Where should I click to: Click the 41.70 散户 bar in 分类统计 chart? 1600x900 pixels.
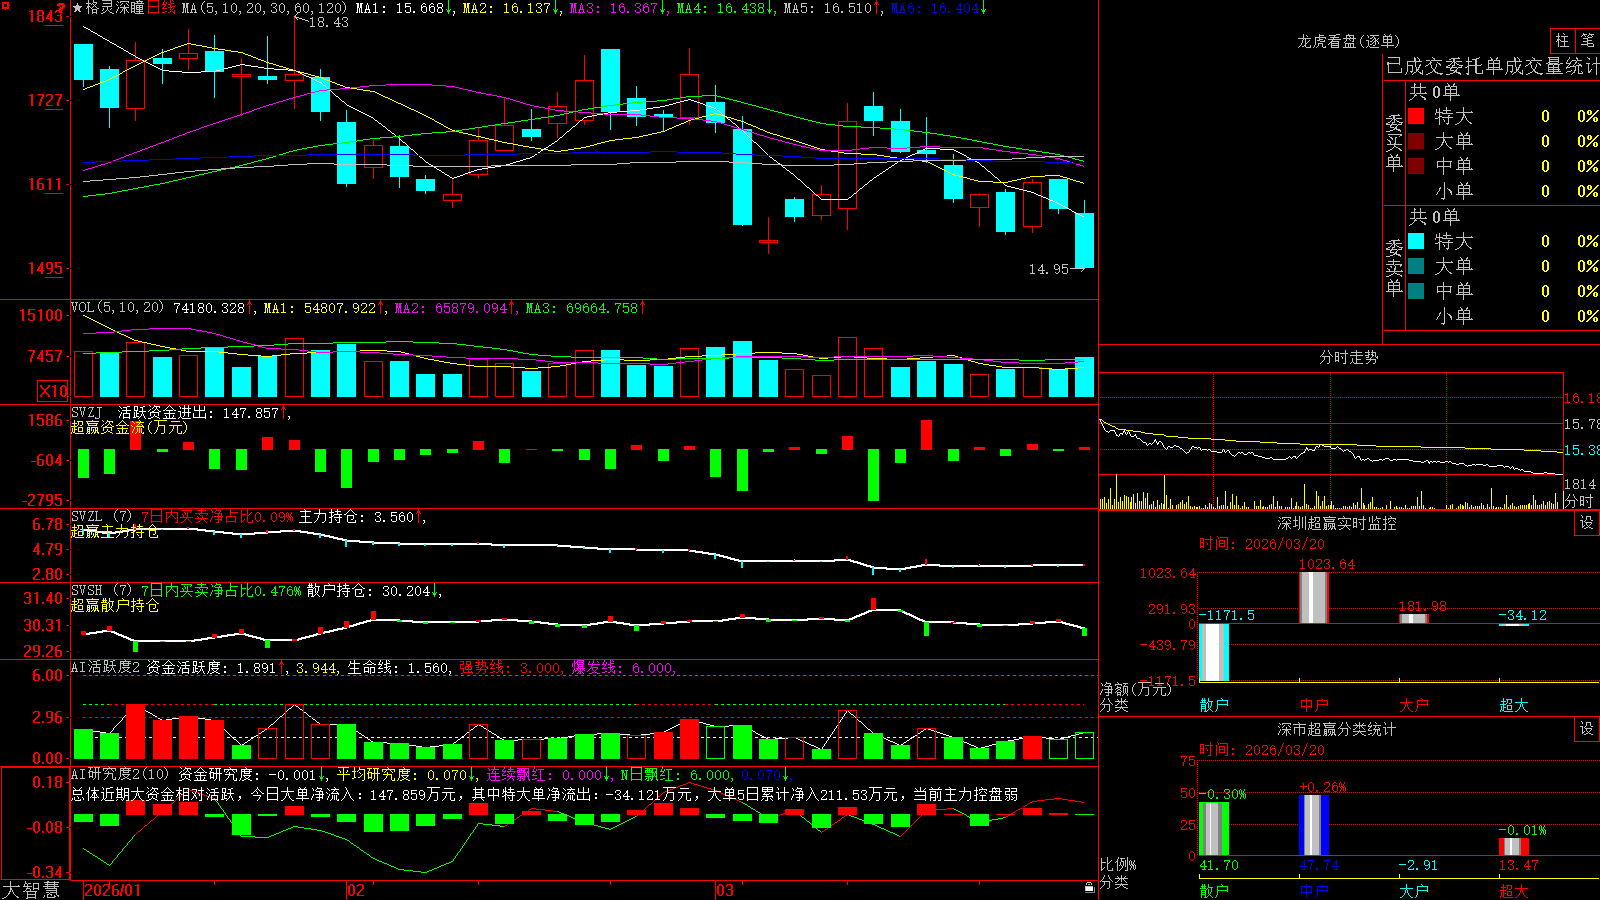tap(1214, 829)
